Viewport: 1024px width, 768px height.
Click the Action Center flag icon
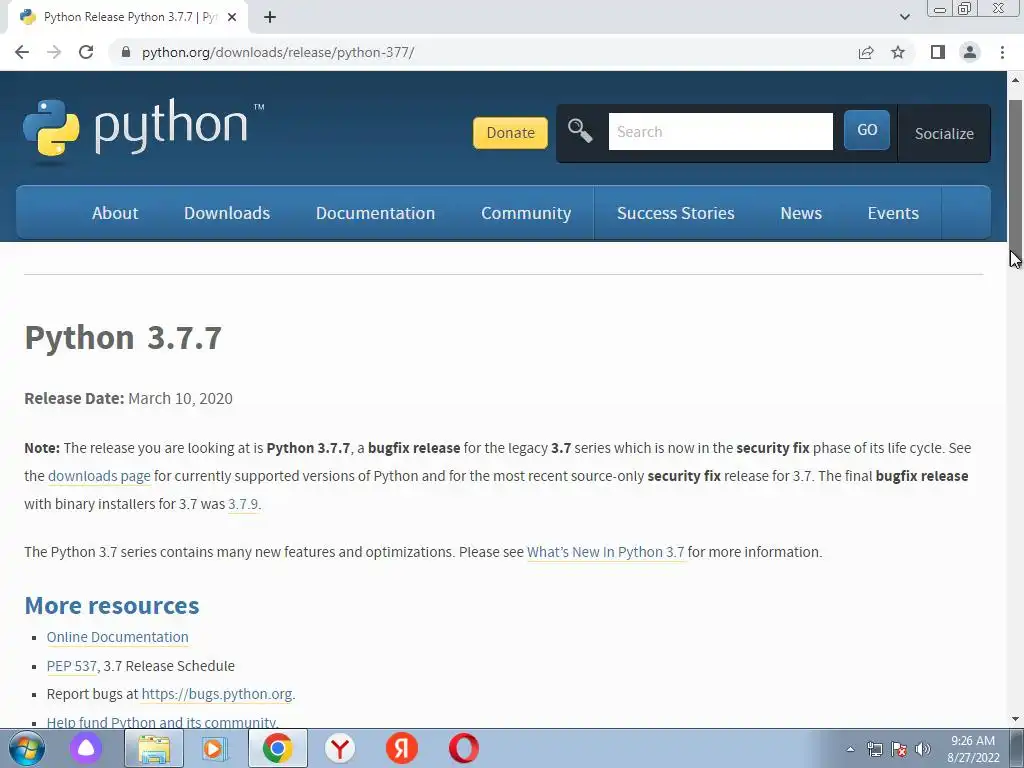tap(899, 749)
